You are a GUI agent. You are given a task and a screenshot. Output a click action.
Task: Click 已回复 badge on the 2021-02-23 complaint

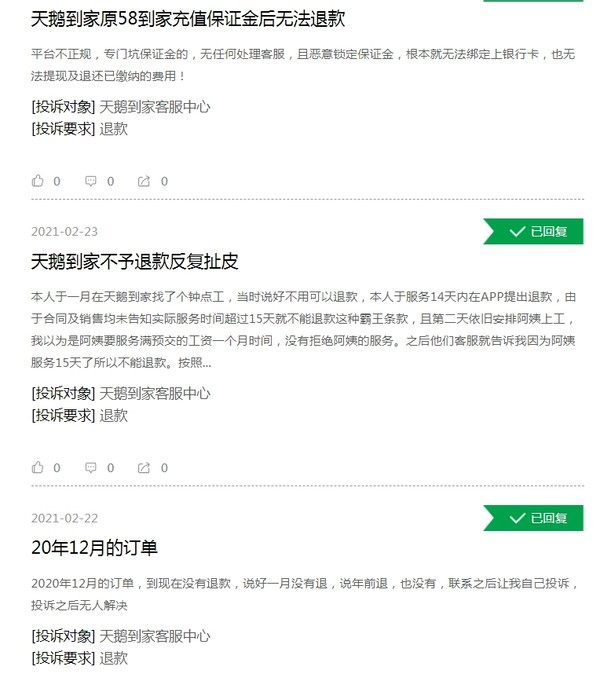(x=533, y=231)
